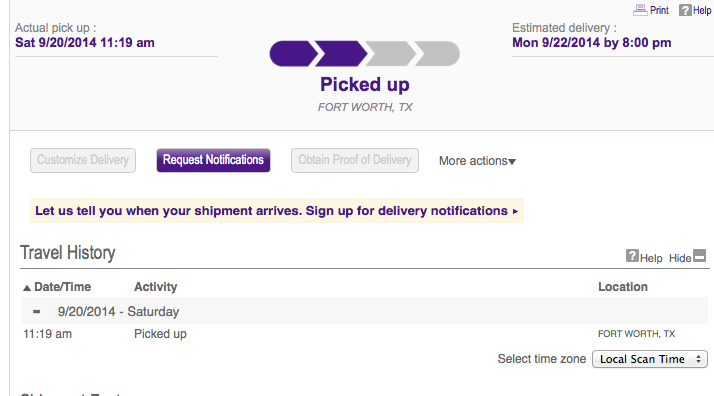Screen dimensions: 714x396
Task: Click the Activity column header
Action: (x=155, y=287)
